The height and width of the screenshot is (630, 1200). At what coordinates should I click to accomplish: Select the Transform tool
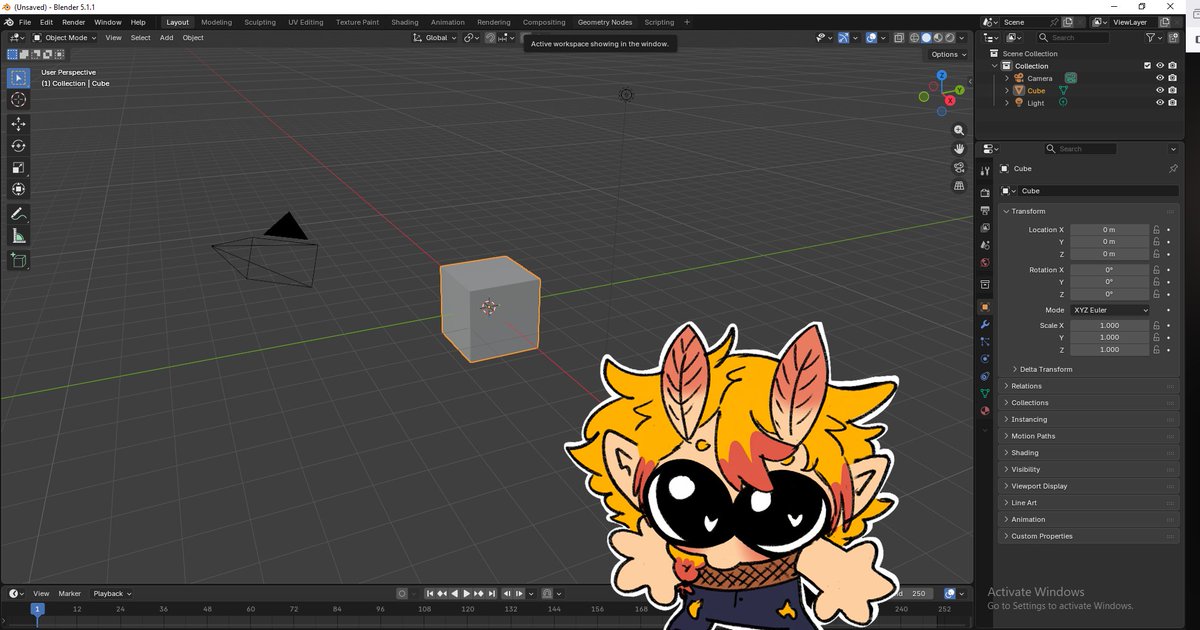18,190
